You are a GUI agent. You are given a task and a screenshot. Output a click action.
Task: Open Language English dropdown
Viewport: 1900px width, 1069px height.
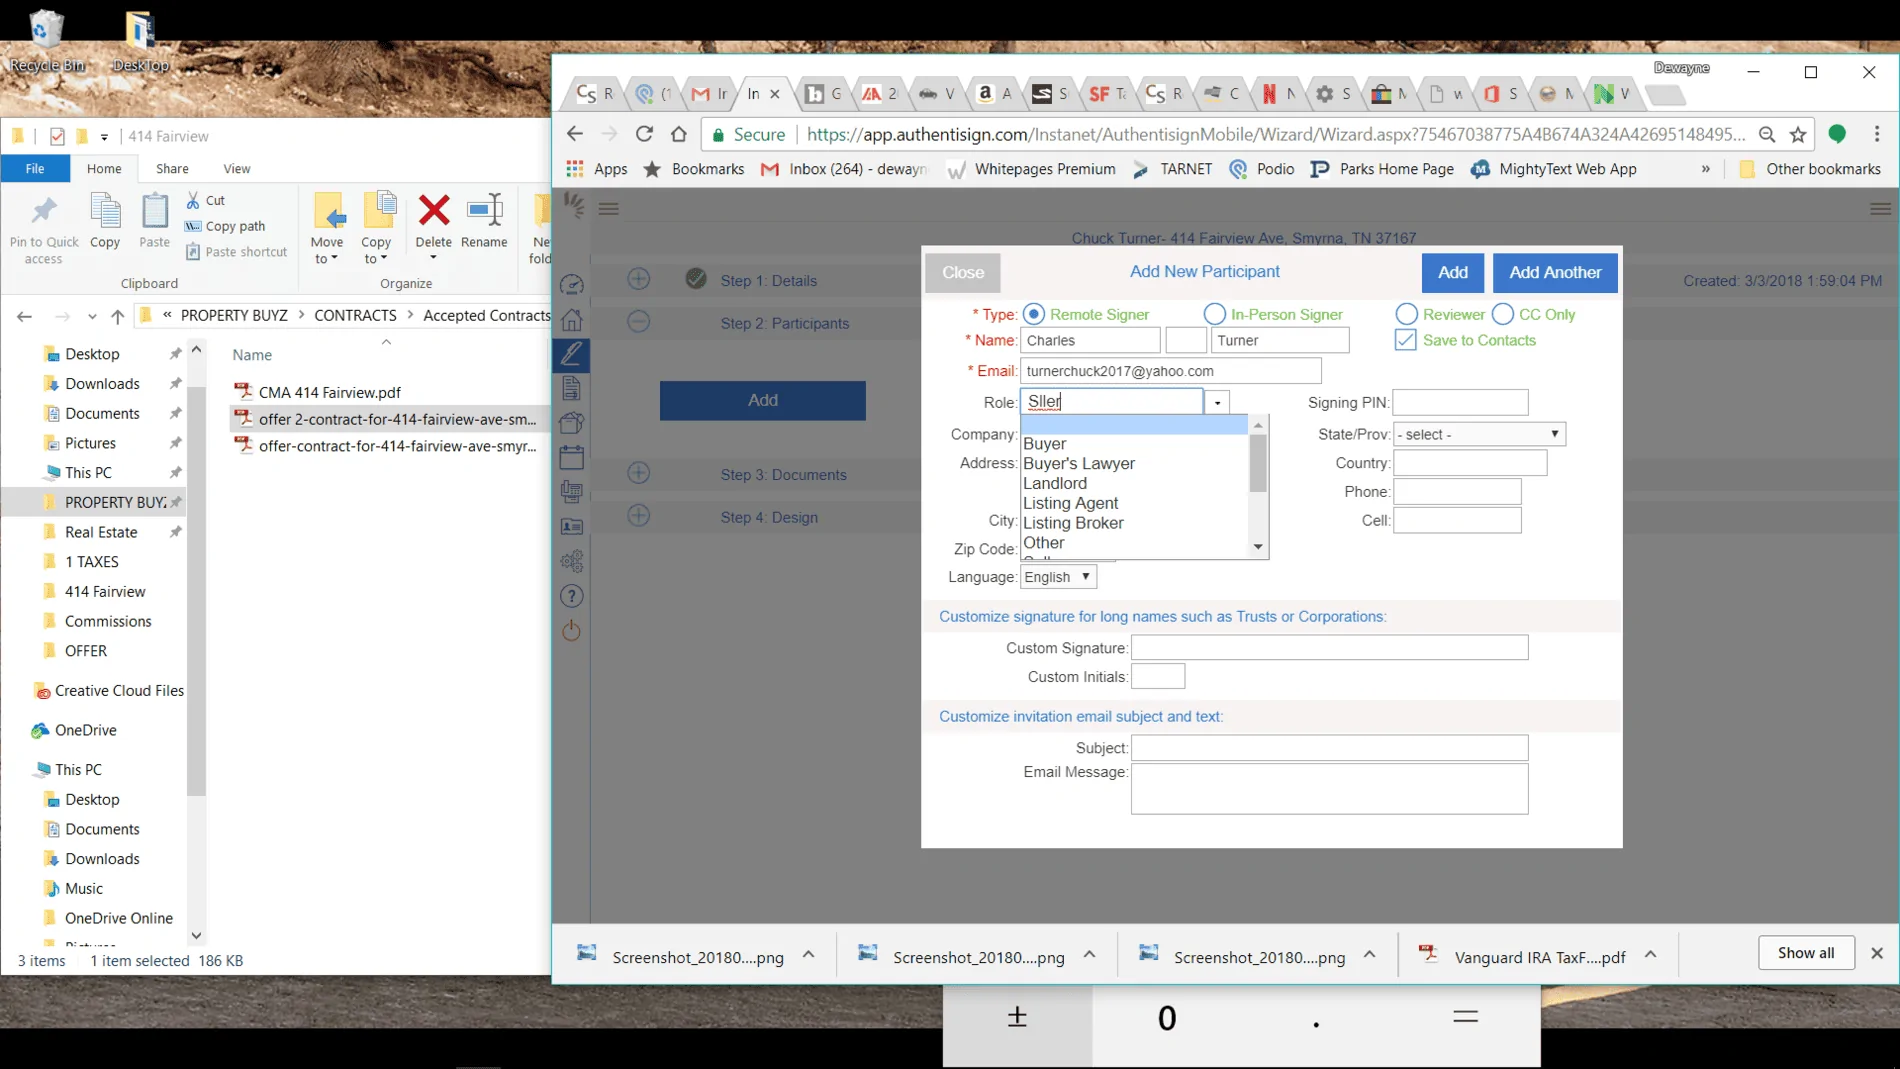pos(1058,577)
